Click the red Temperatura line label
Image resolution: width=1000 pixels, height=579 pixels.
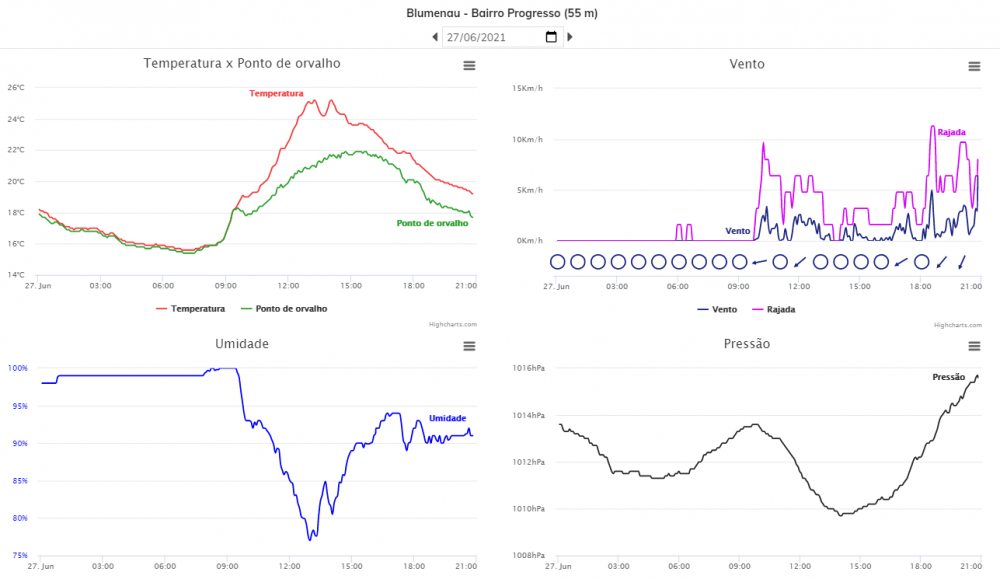click(x=276, y=93)
